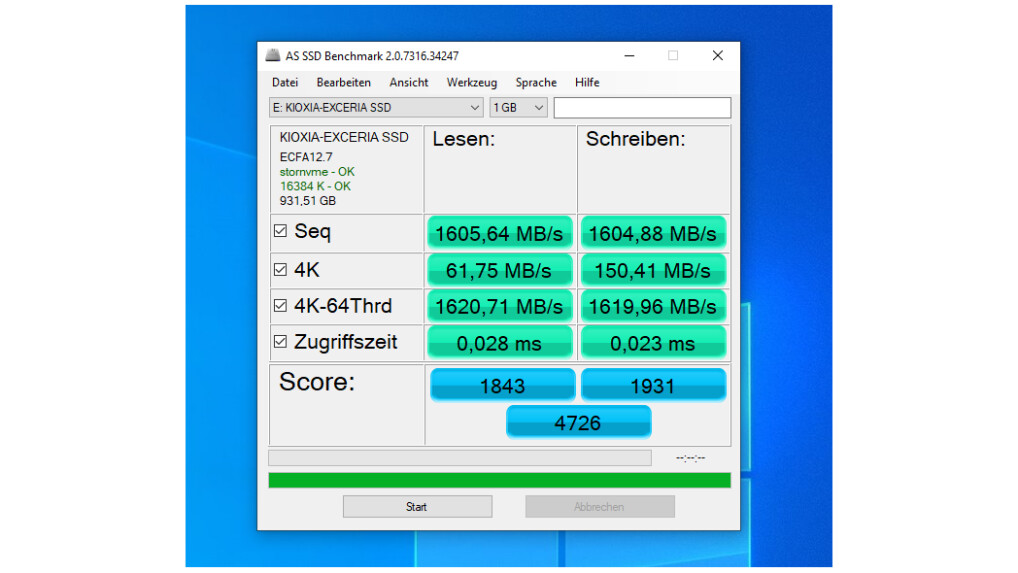Minimize the AS SSD Benchmark window

[629, 56]
